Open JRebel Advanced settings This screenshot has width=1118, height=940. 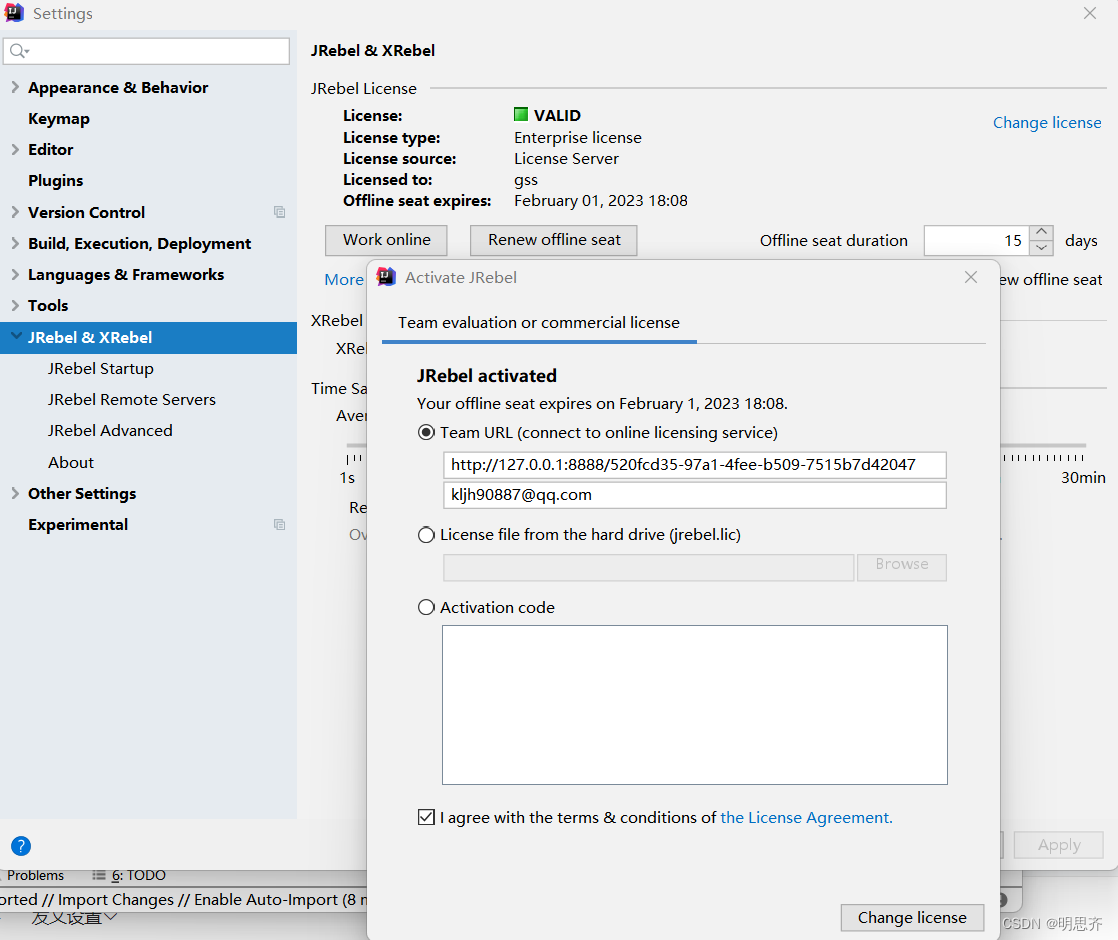pyautogui.click(x=110, y=431)
